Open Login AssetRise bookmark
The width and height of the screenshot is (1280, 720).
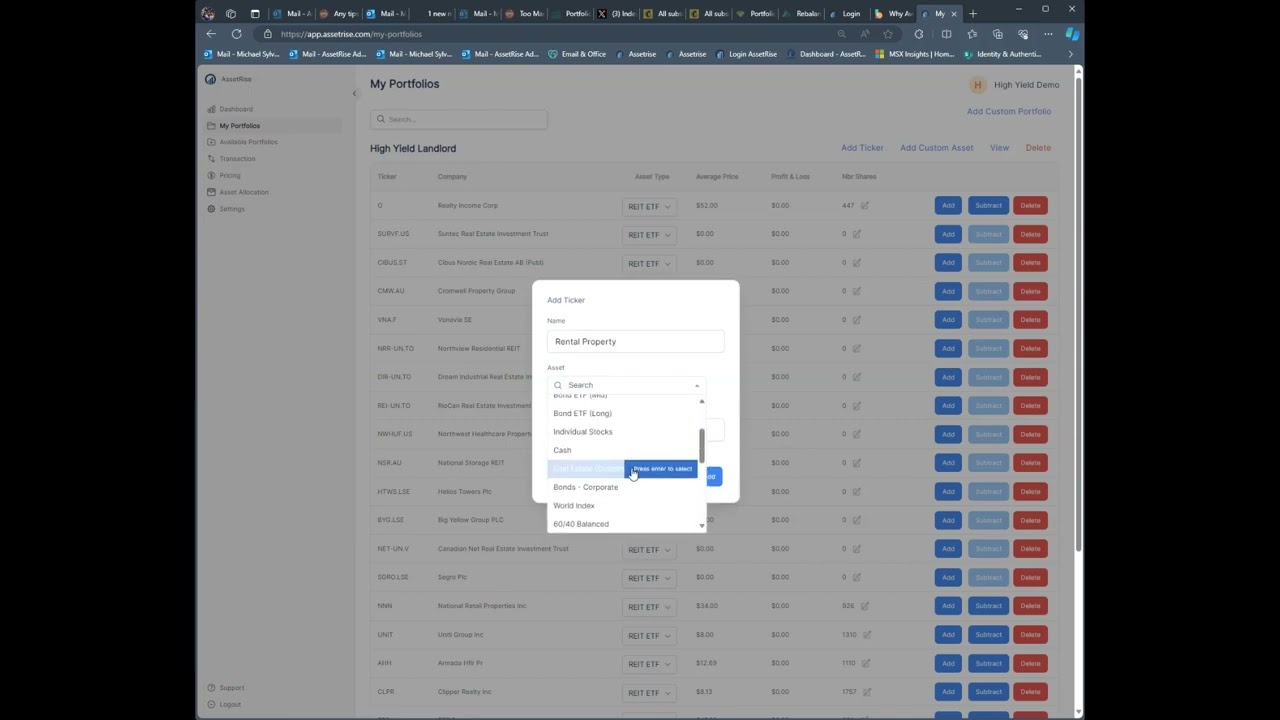tap(747, 54)
